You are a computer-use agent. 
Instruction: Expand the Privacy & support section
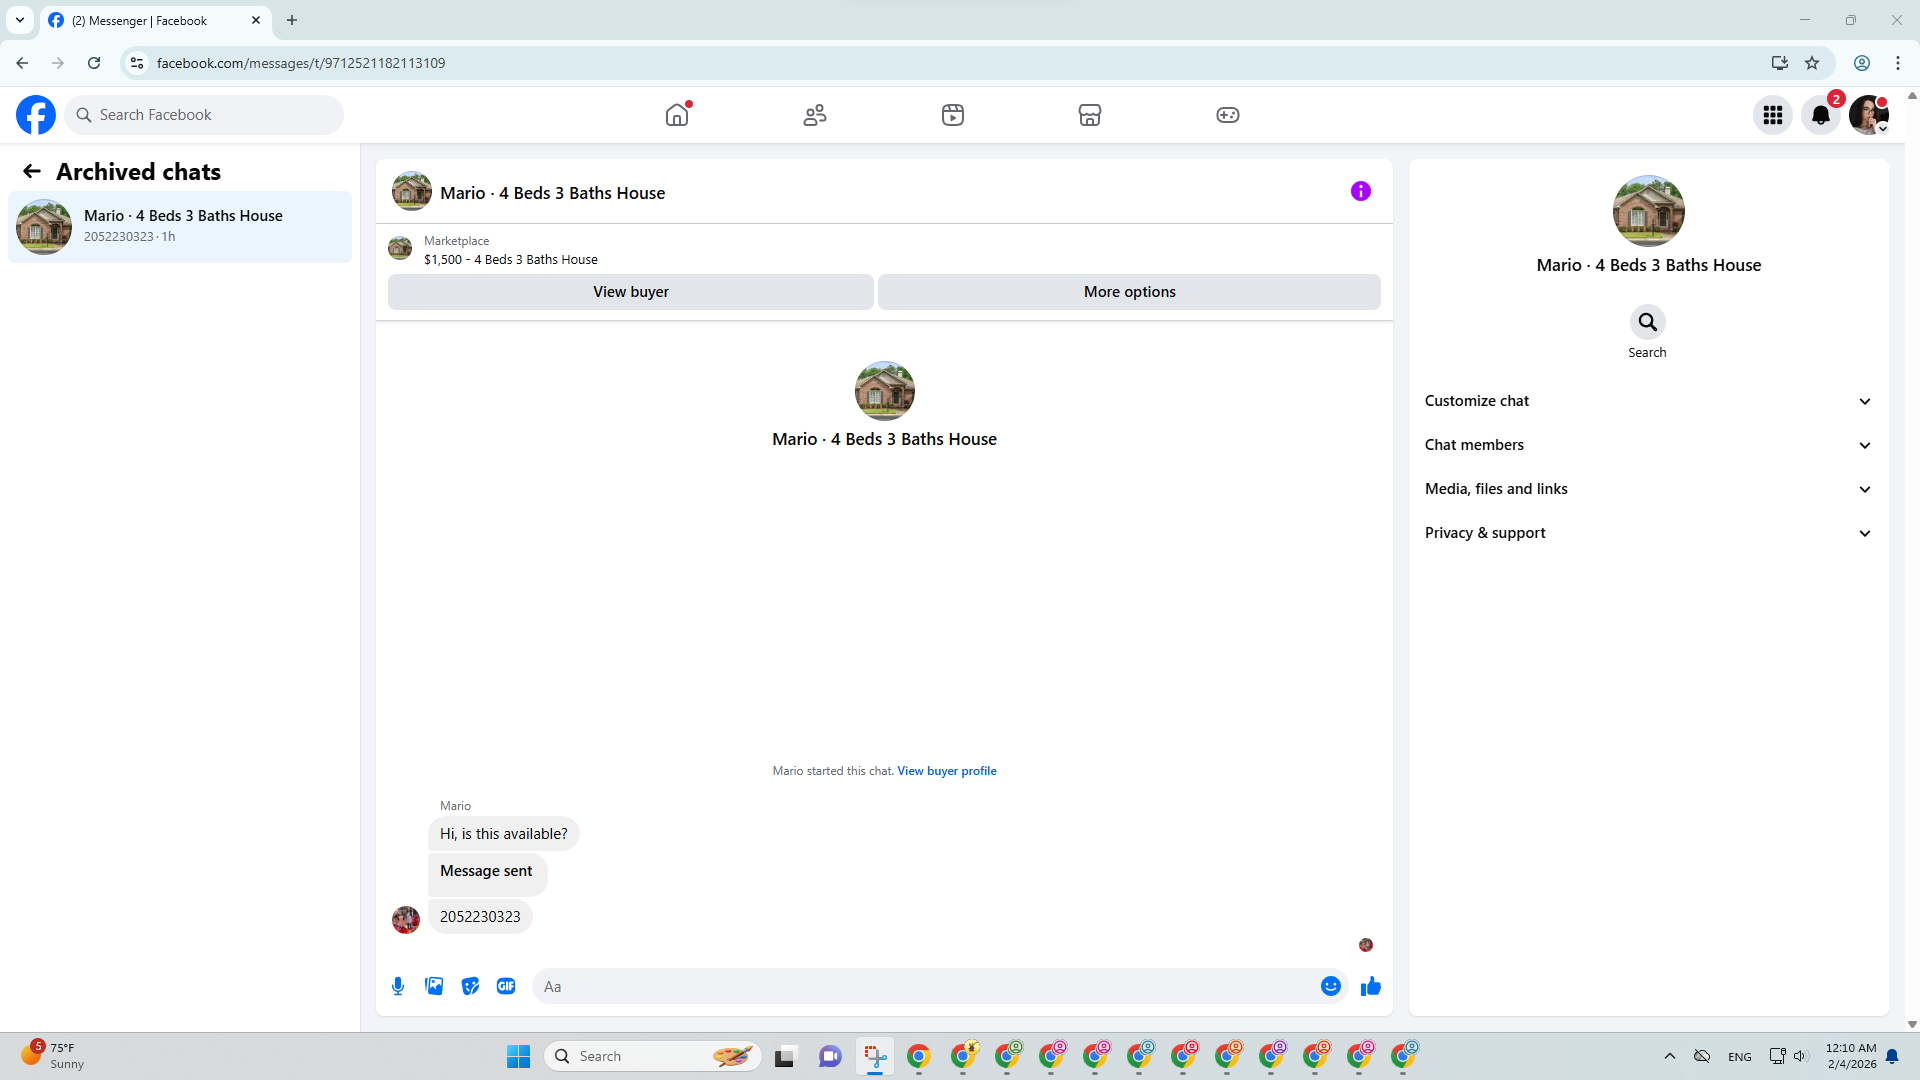click(x=1647, y=533)
